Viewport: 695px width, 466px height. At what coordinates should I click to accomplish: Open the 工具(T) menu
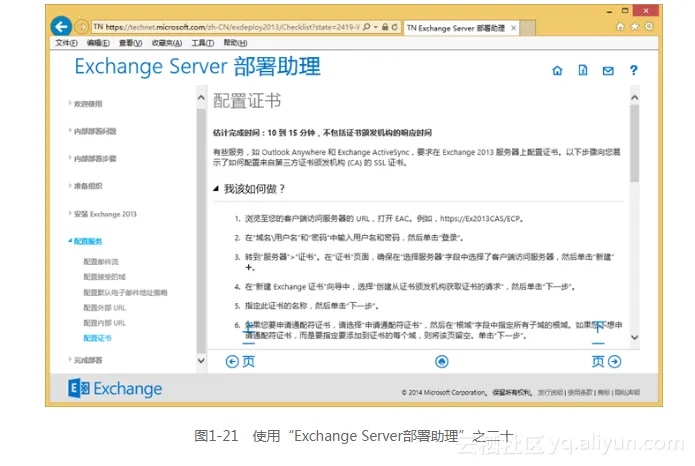click(202, 43)
